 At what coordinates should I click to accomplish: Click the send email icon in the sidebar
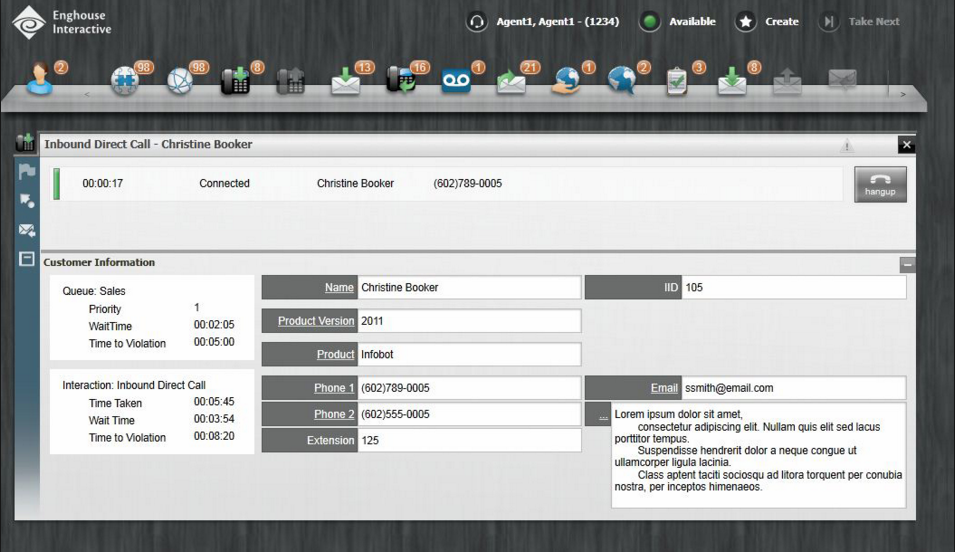(27, 230)
